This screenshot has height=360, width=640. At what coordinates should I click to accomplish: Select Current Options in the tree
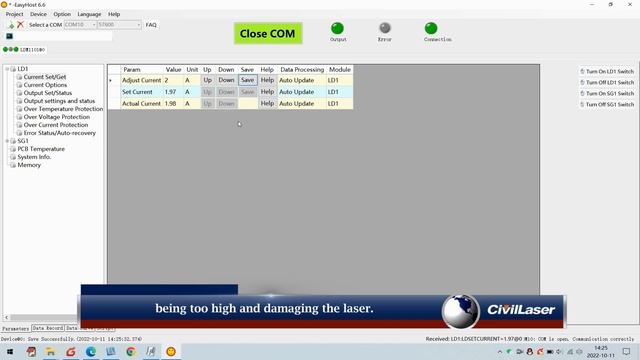tap(45, 85)
